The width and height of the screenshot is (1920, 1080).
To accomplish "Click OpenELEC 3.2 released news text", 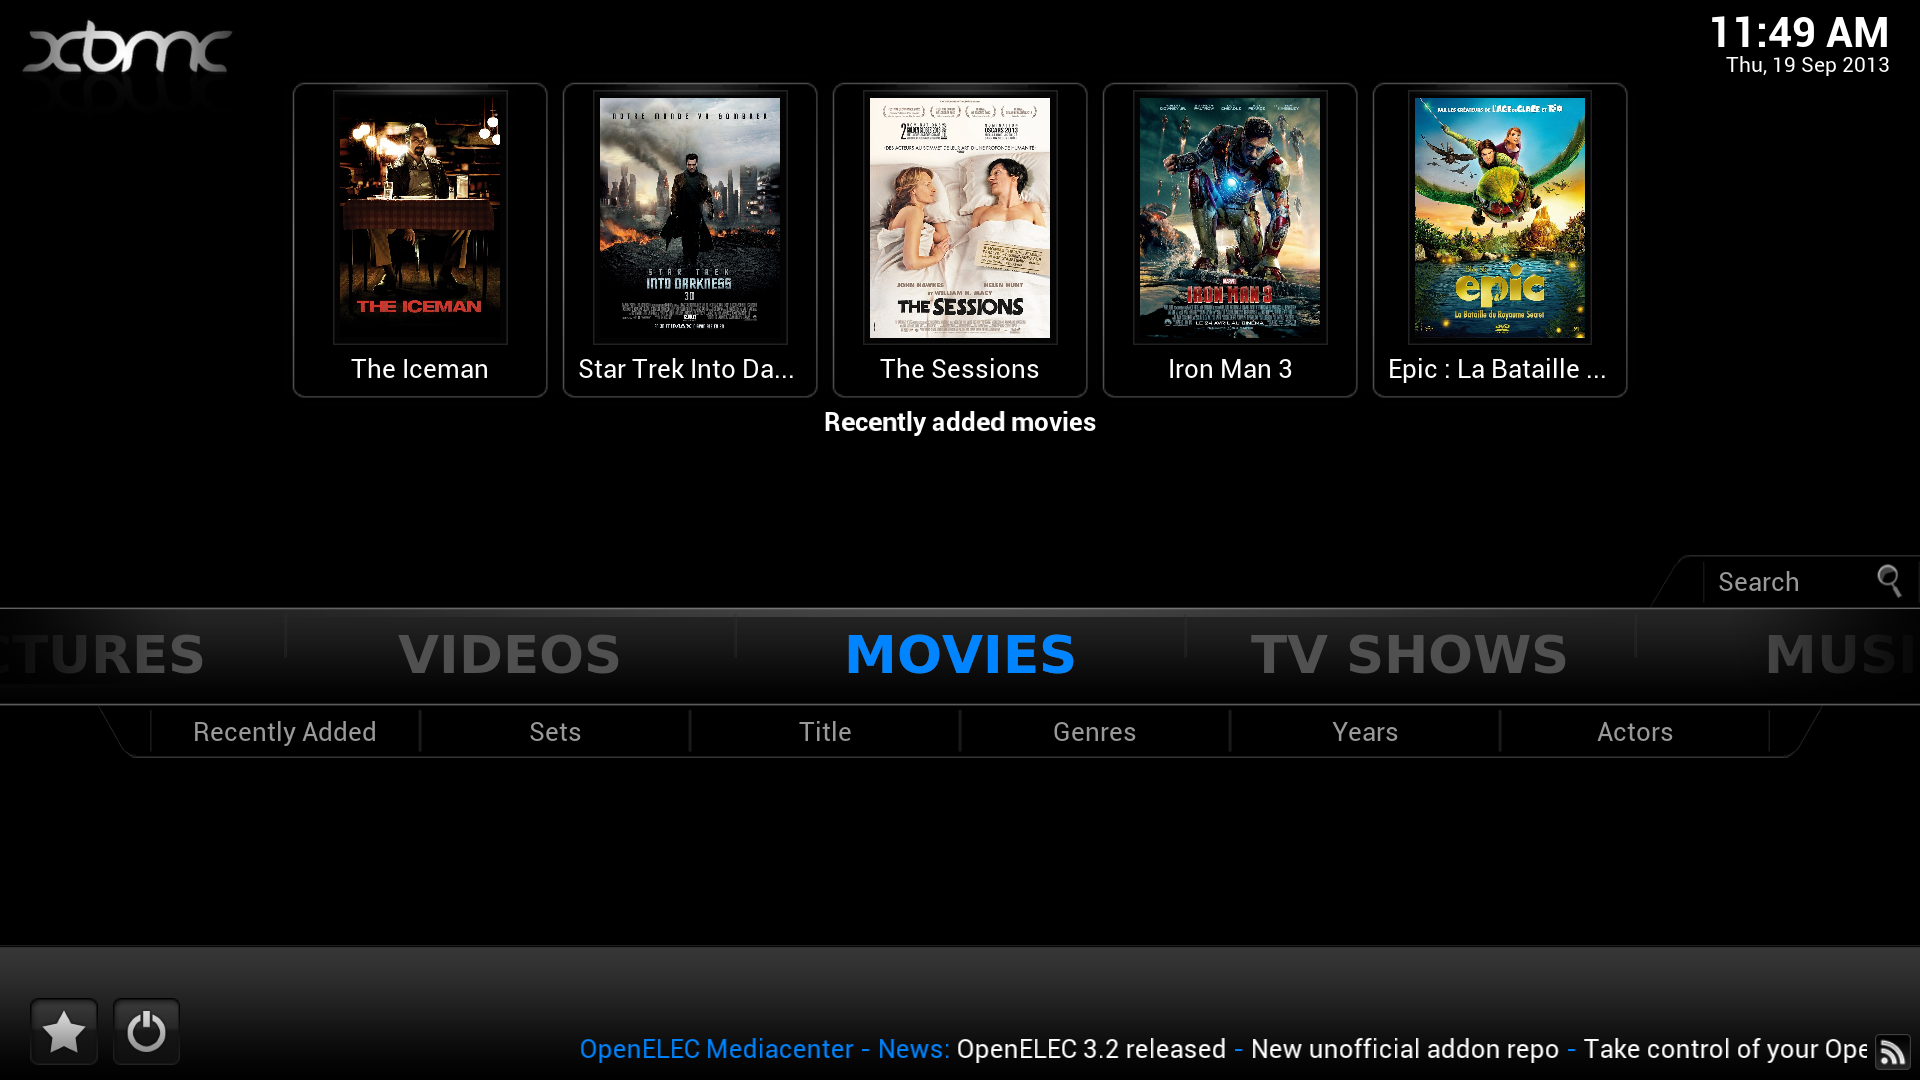I will [1091, 1049].
